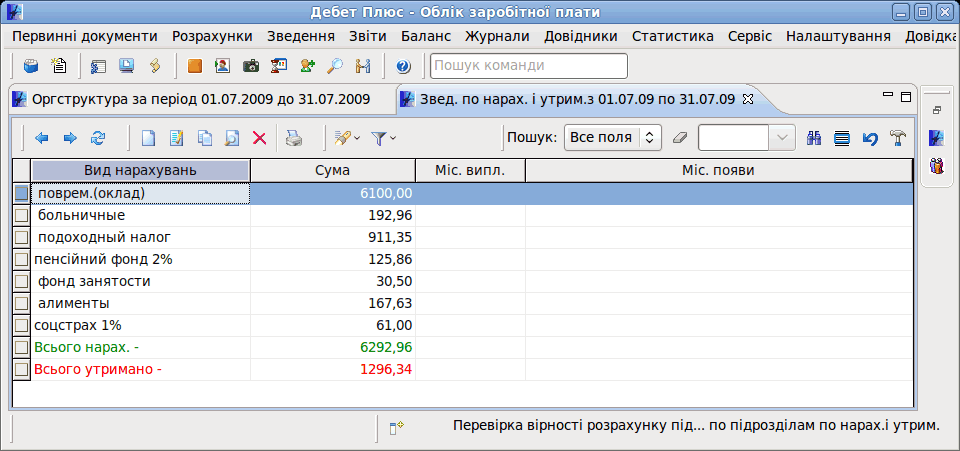
Task: Tick checkbox for подоходный налог row
Action: point(21,237)
